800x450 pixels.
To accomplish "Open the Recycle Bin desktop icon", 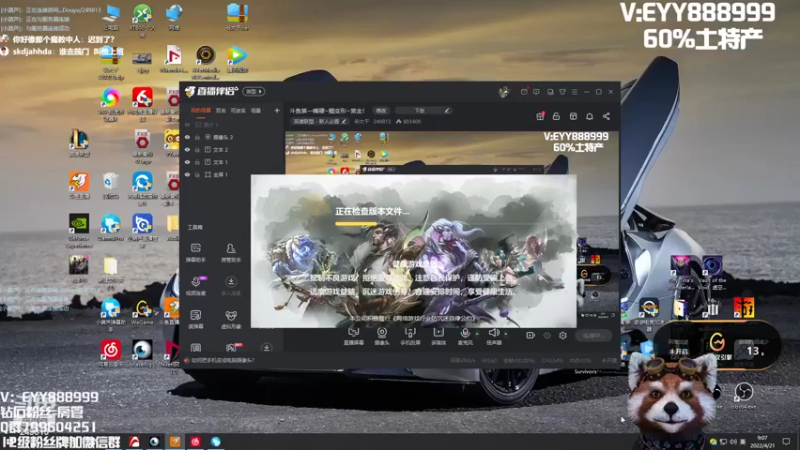I will pyautogui.click(x=110, y=186).
